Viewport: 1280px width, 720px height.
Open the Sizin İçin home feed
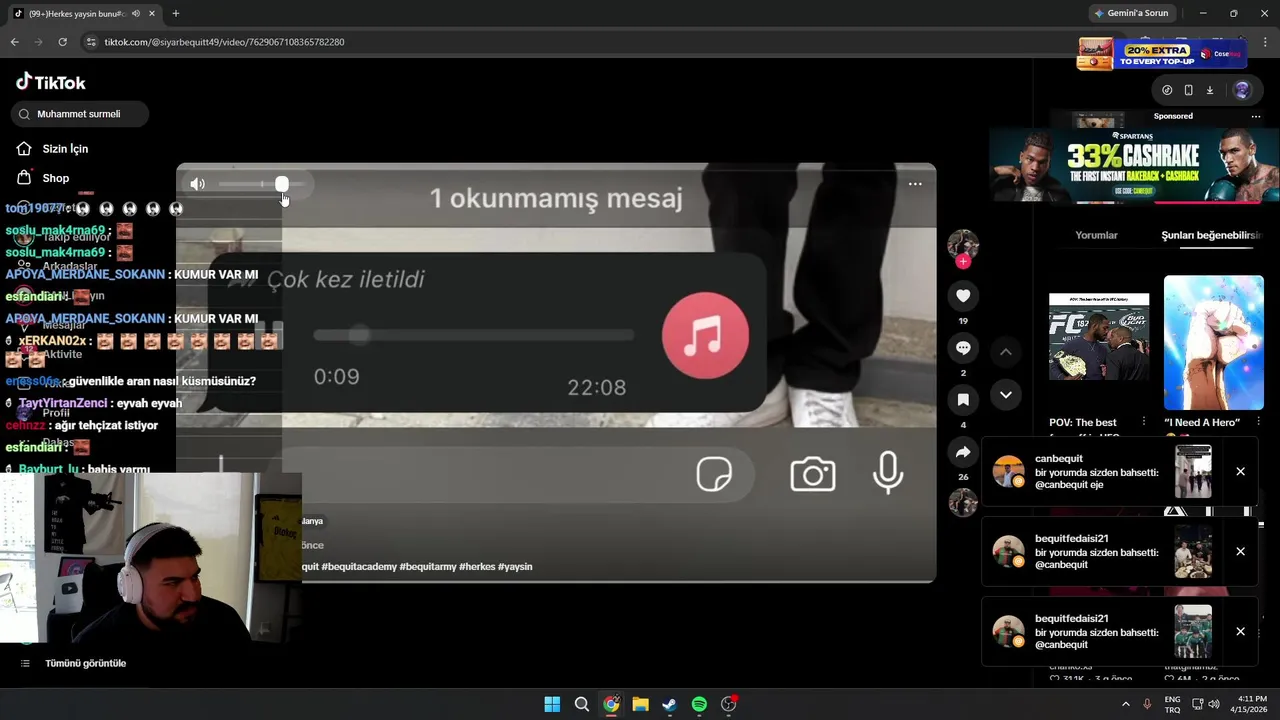point(65,148)
